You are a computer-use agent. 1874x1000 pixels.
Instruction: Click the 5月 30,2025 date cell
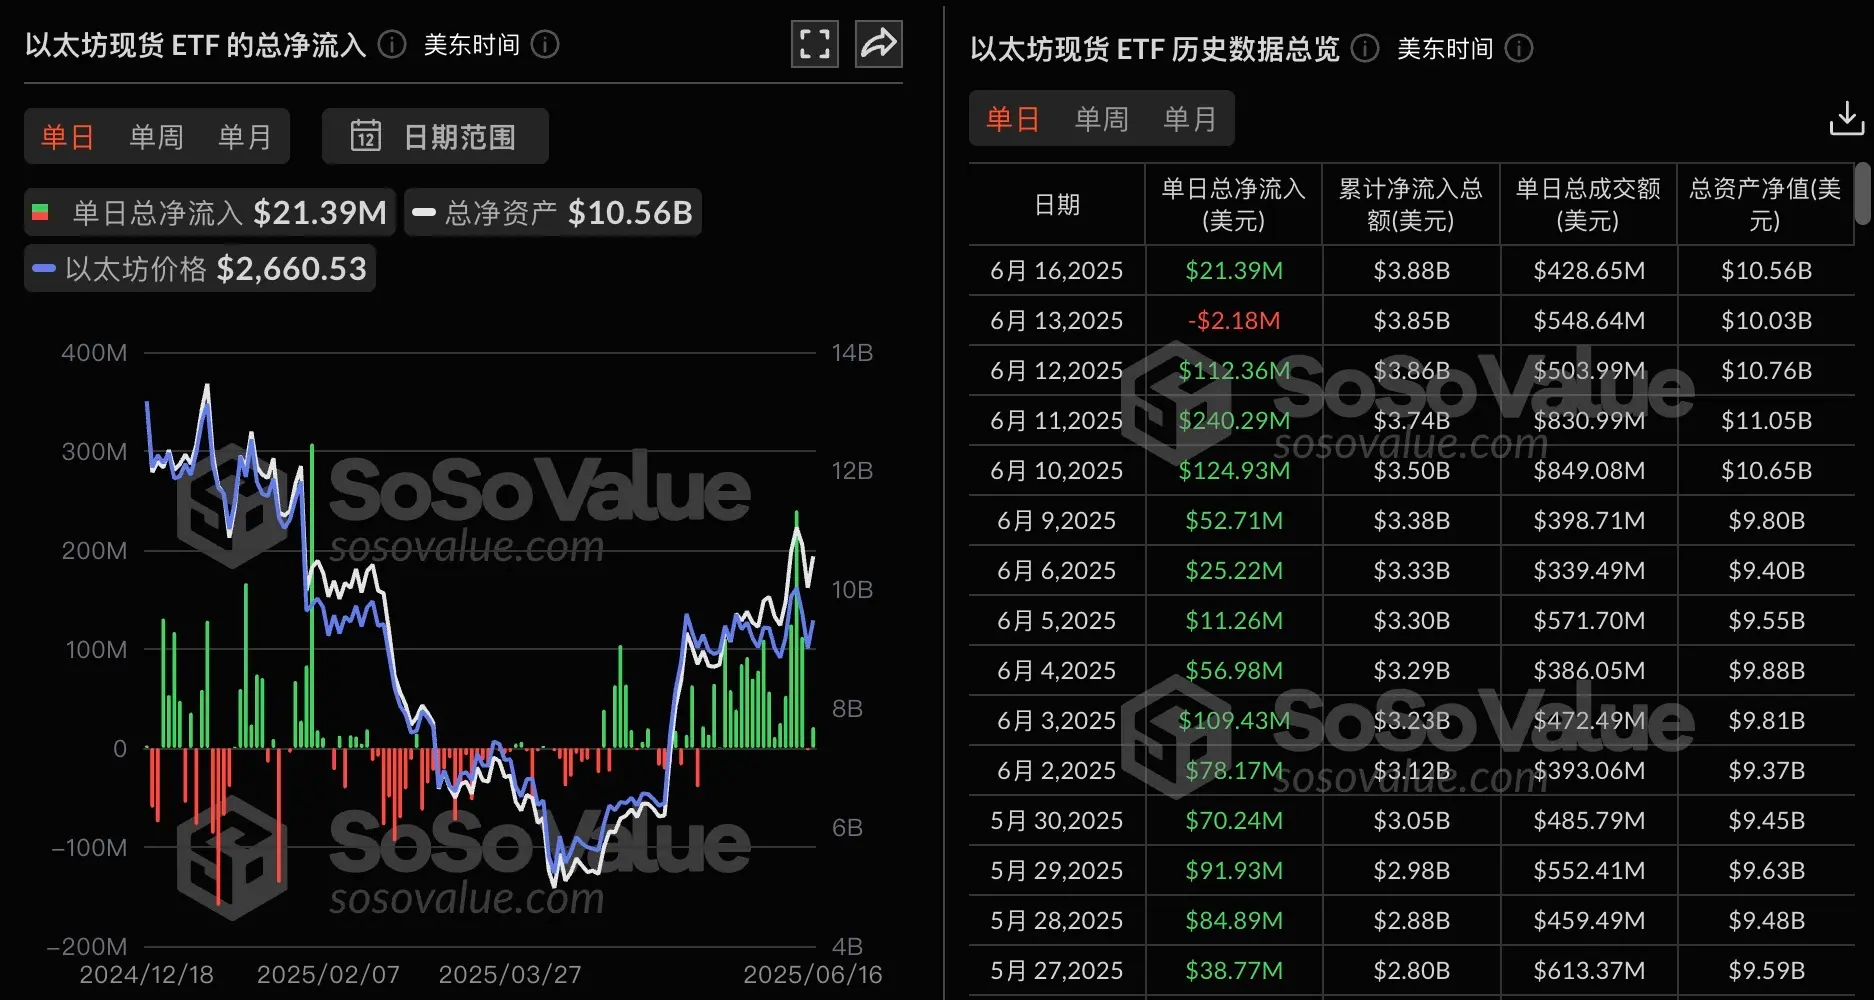click(1057, 820)
